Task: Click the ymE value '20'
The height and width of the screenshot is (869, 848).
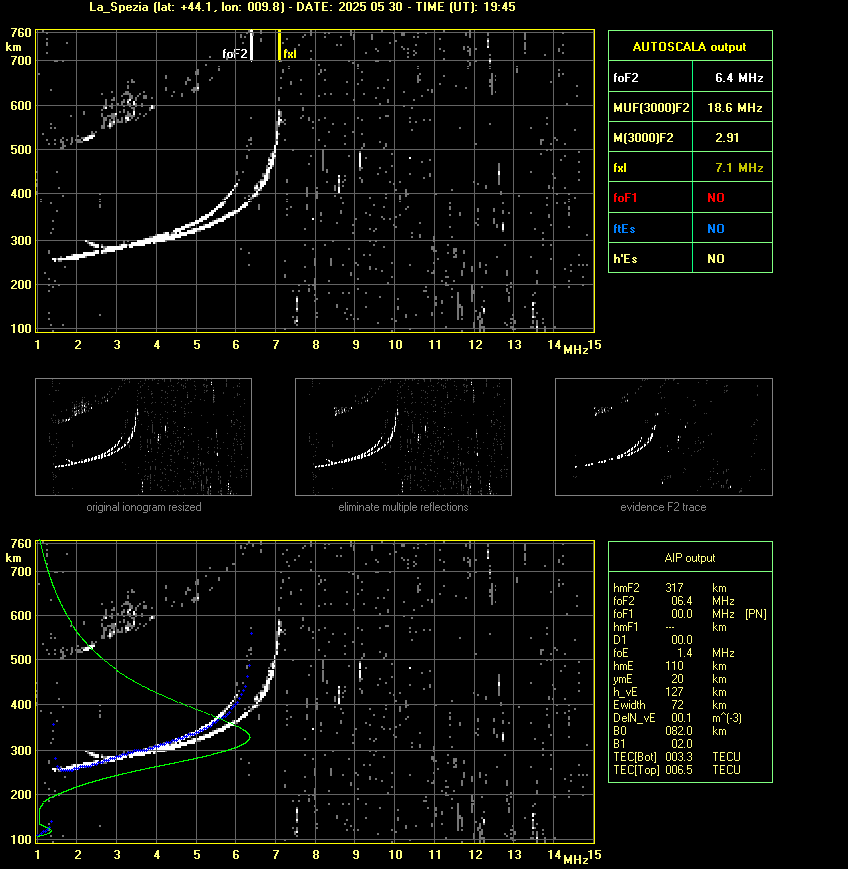Action: (677, 679)
